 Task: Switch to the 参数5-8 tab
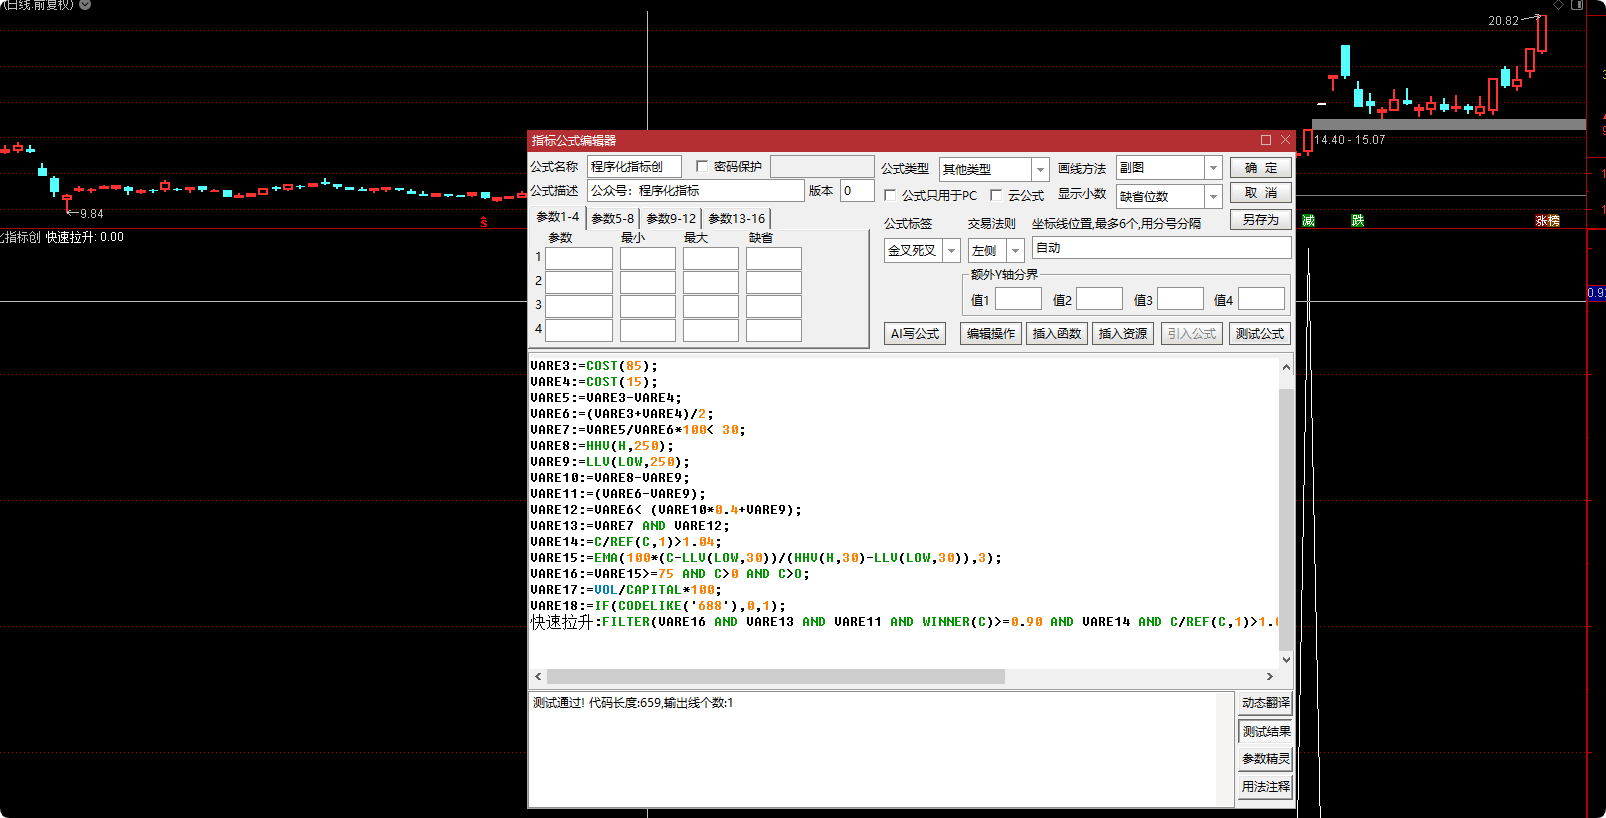(612, 218)
